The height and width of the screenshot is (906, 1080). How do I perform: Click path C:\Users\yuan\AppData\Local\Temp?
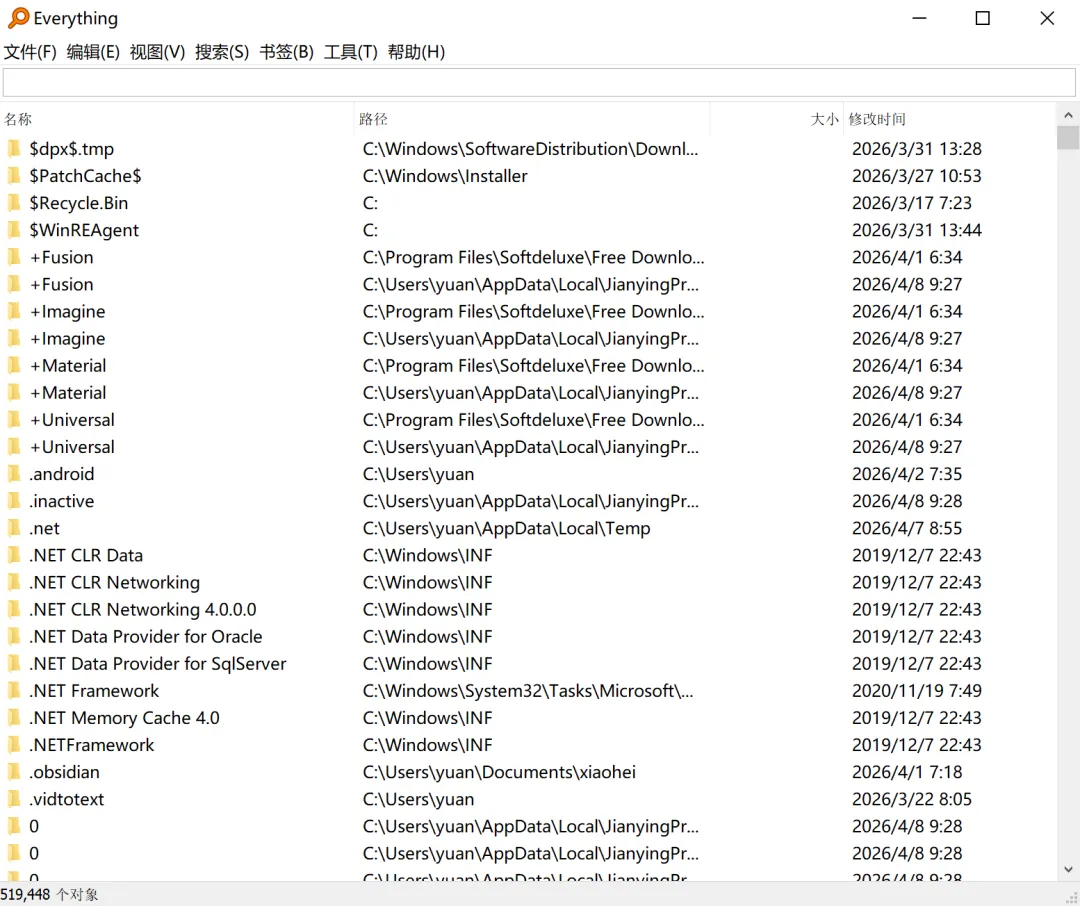506,528
